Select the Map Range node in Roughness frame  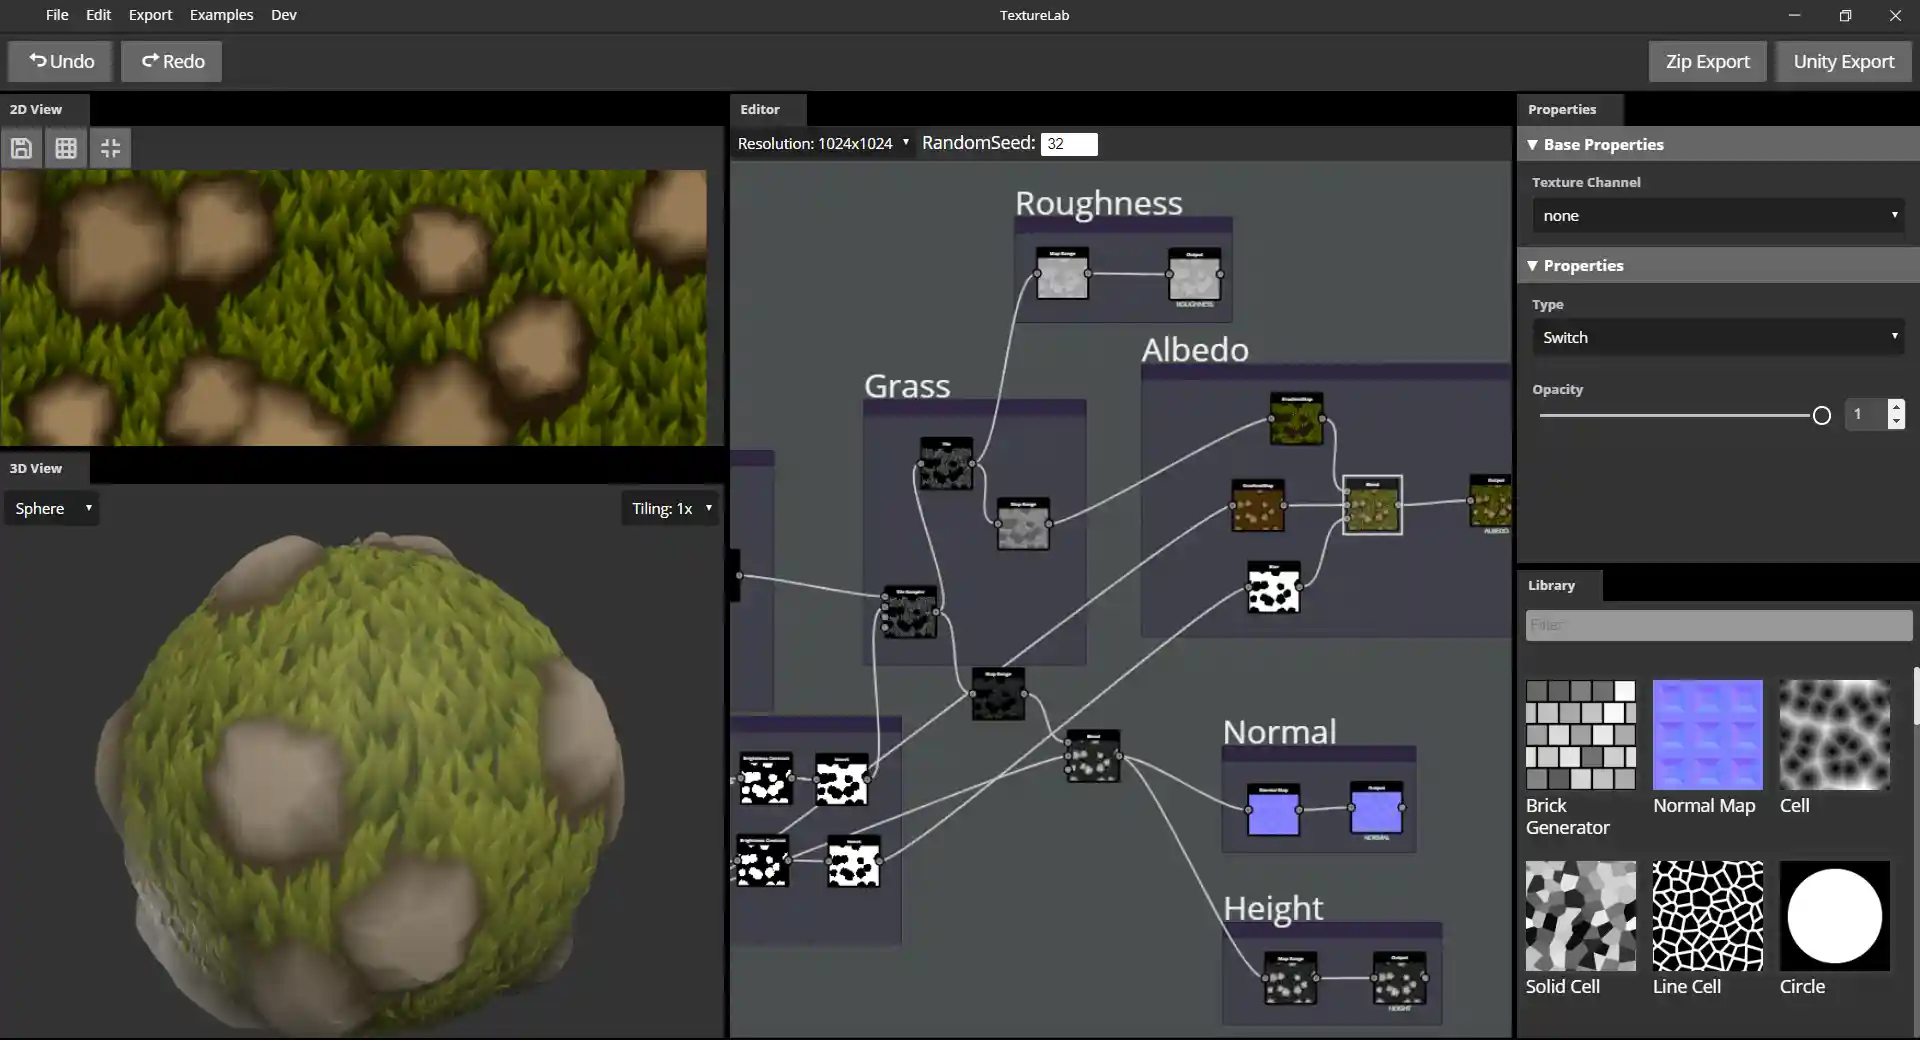[1062, 273]
